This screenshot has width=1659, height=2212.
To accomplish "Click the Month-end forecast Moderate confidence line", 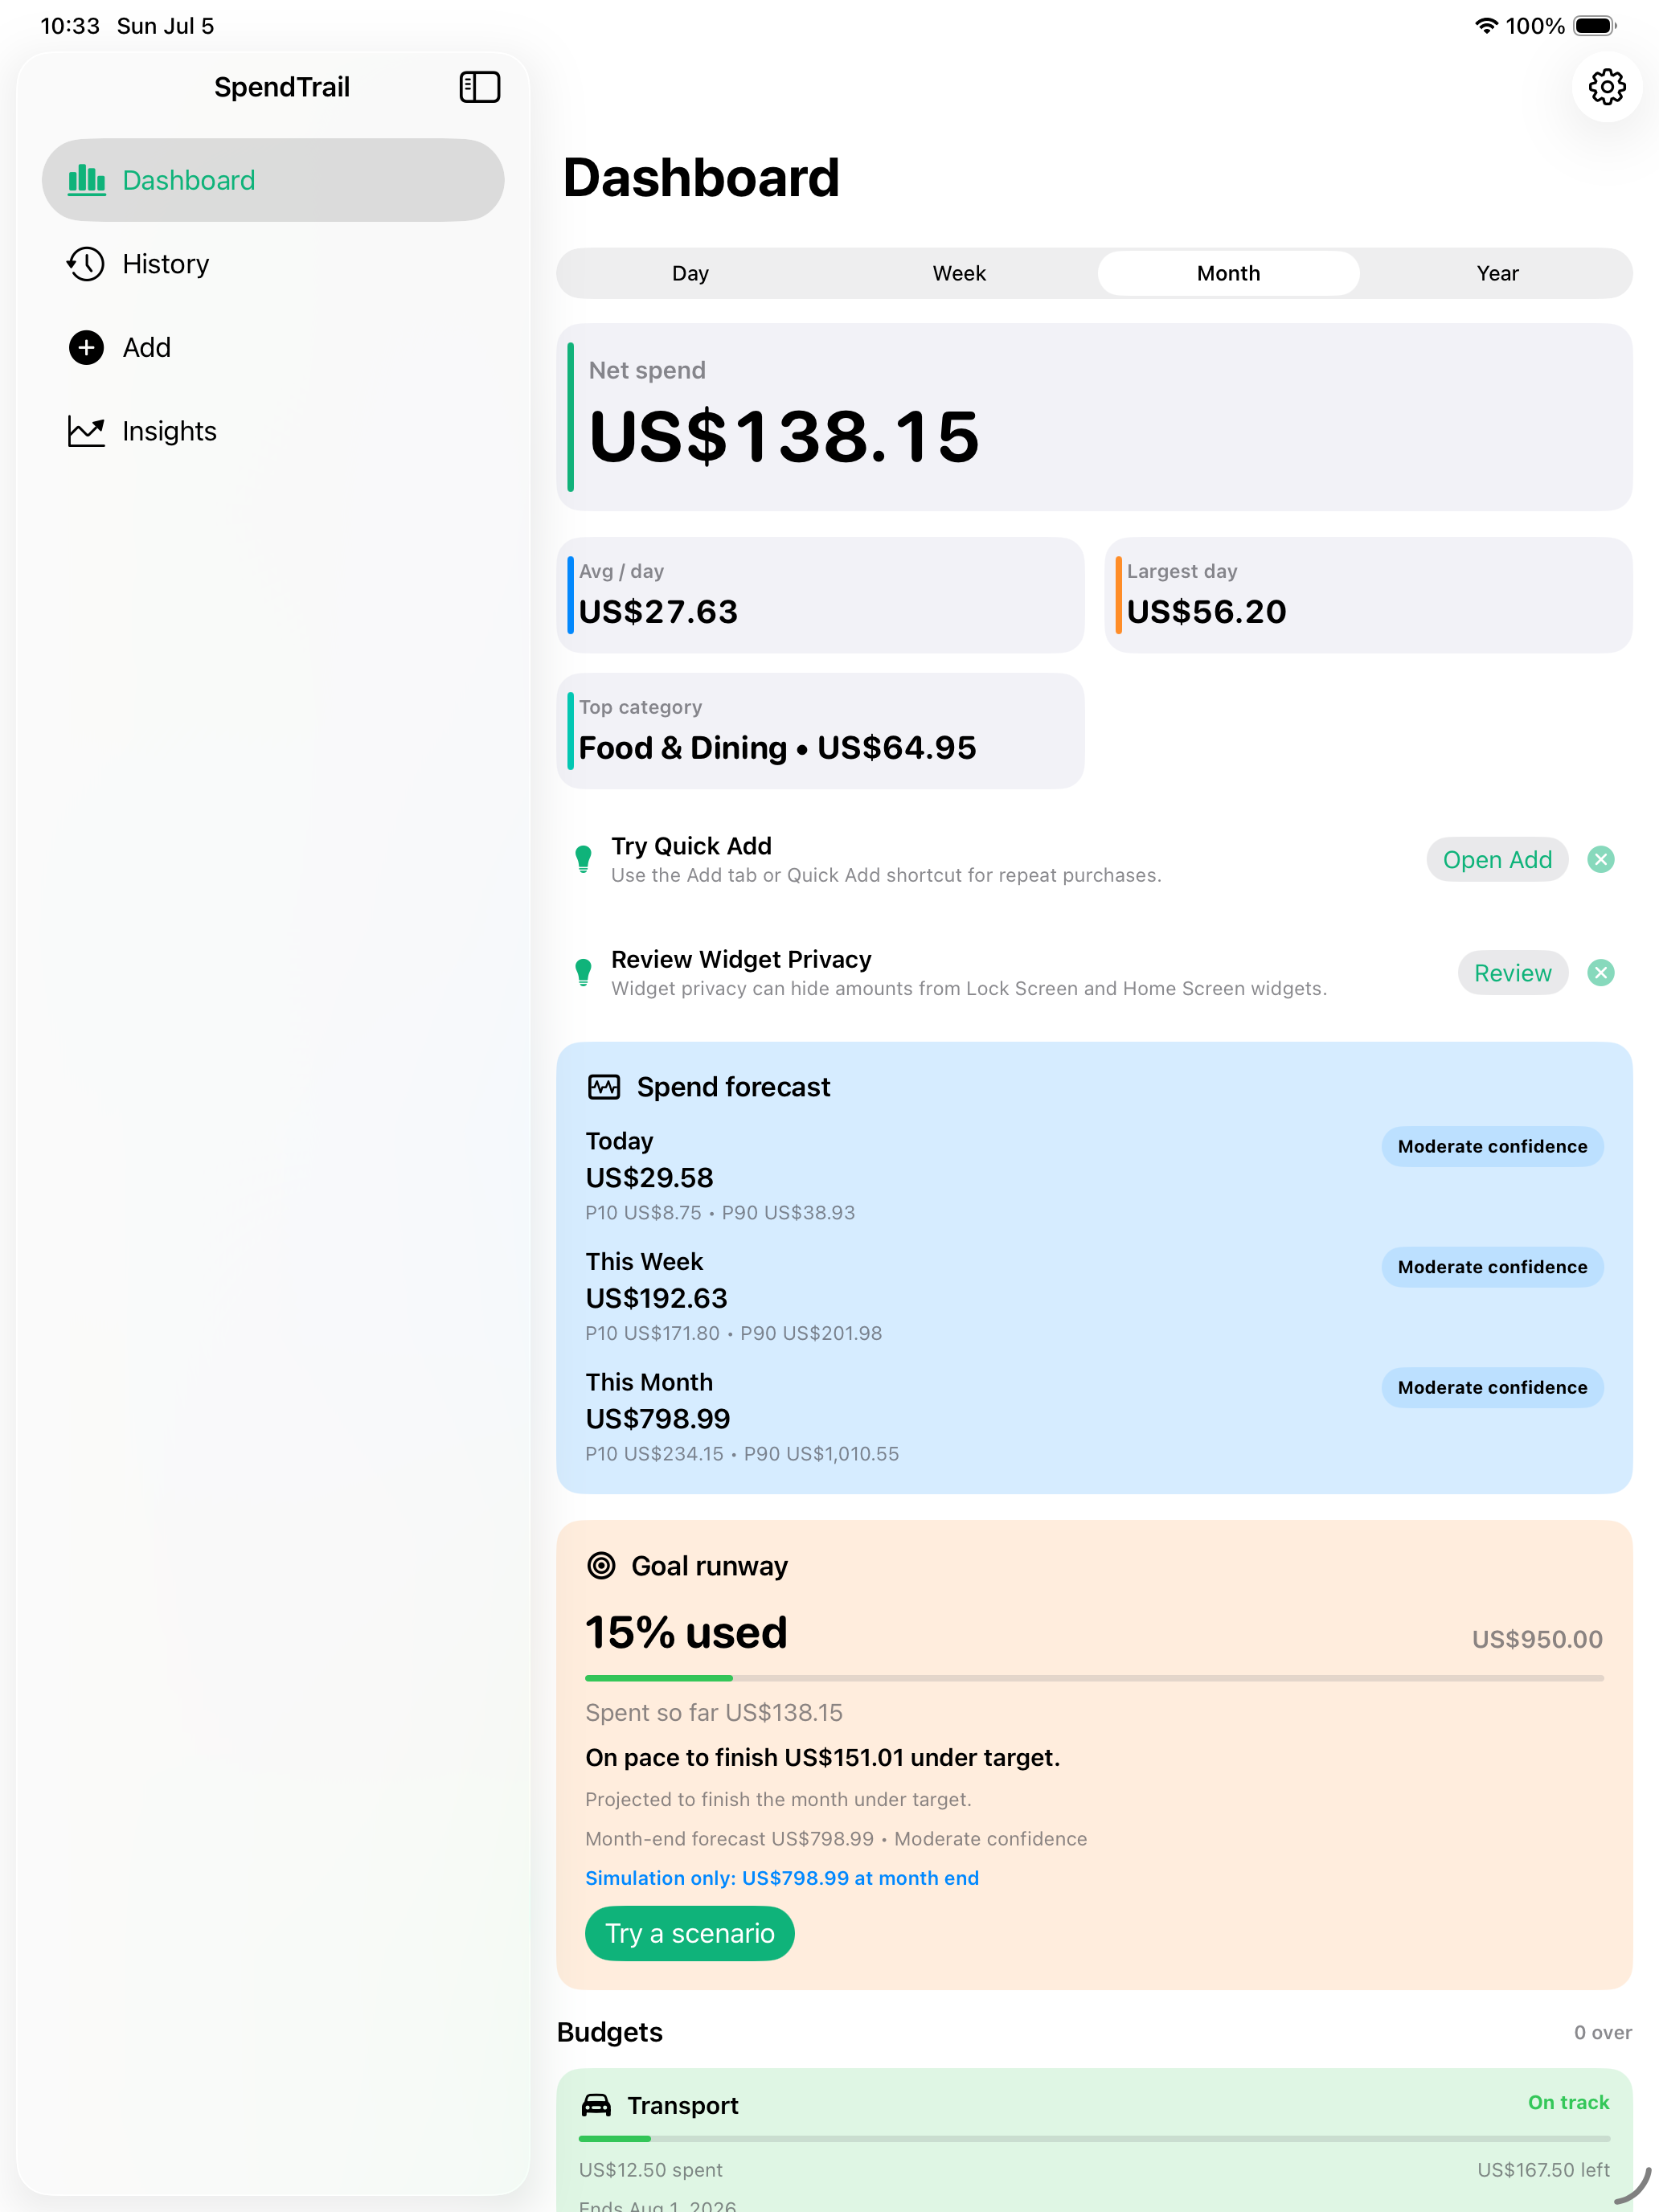I will click(836, 1839).
